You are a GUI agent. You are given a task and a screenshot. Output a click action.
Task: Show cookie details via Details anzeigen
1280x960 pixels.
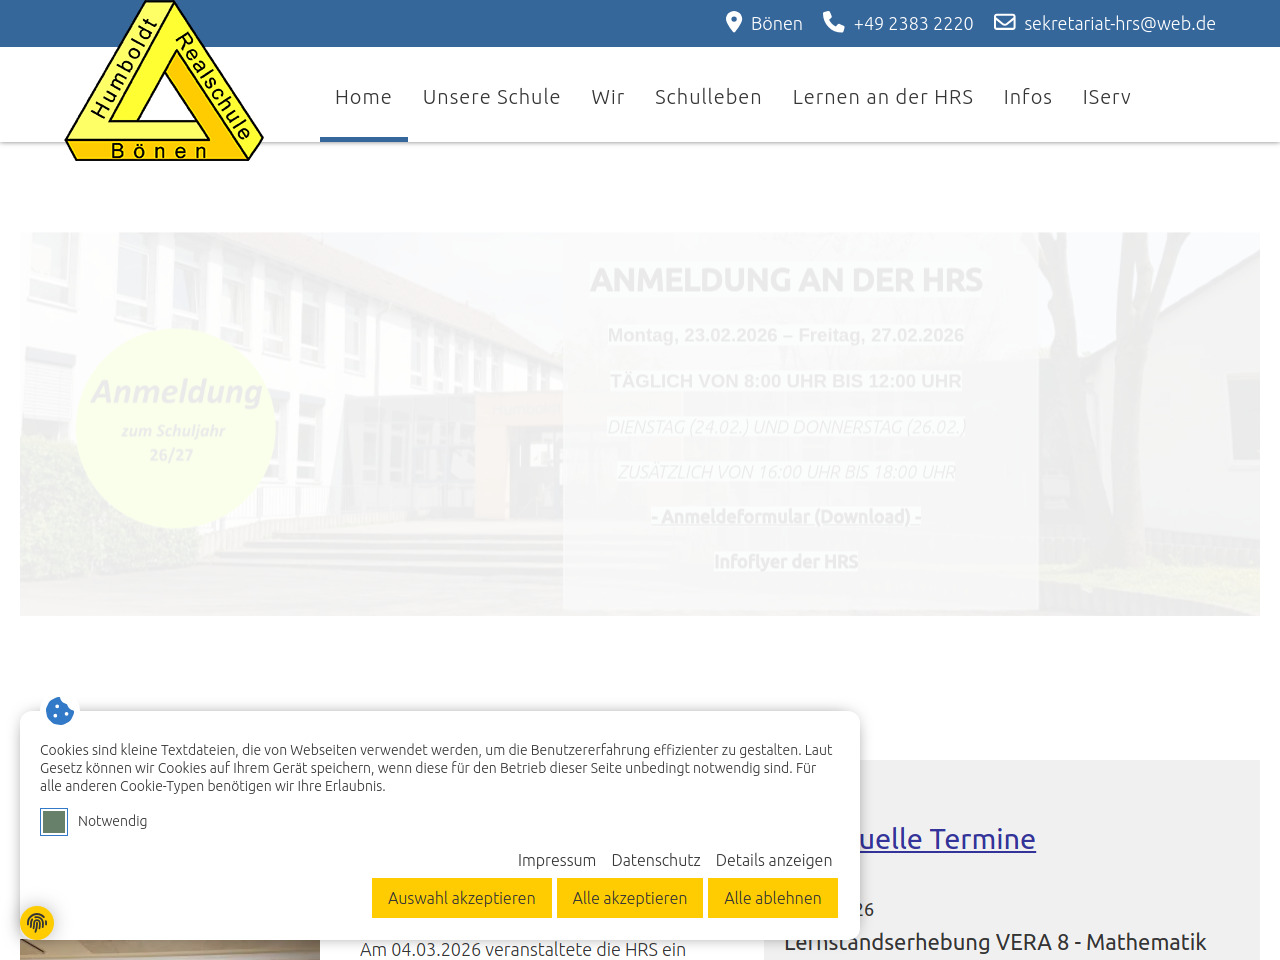point(773,860)
